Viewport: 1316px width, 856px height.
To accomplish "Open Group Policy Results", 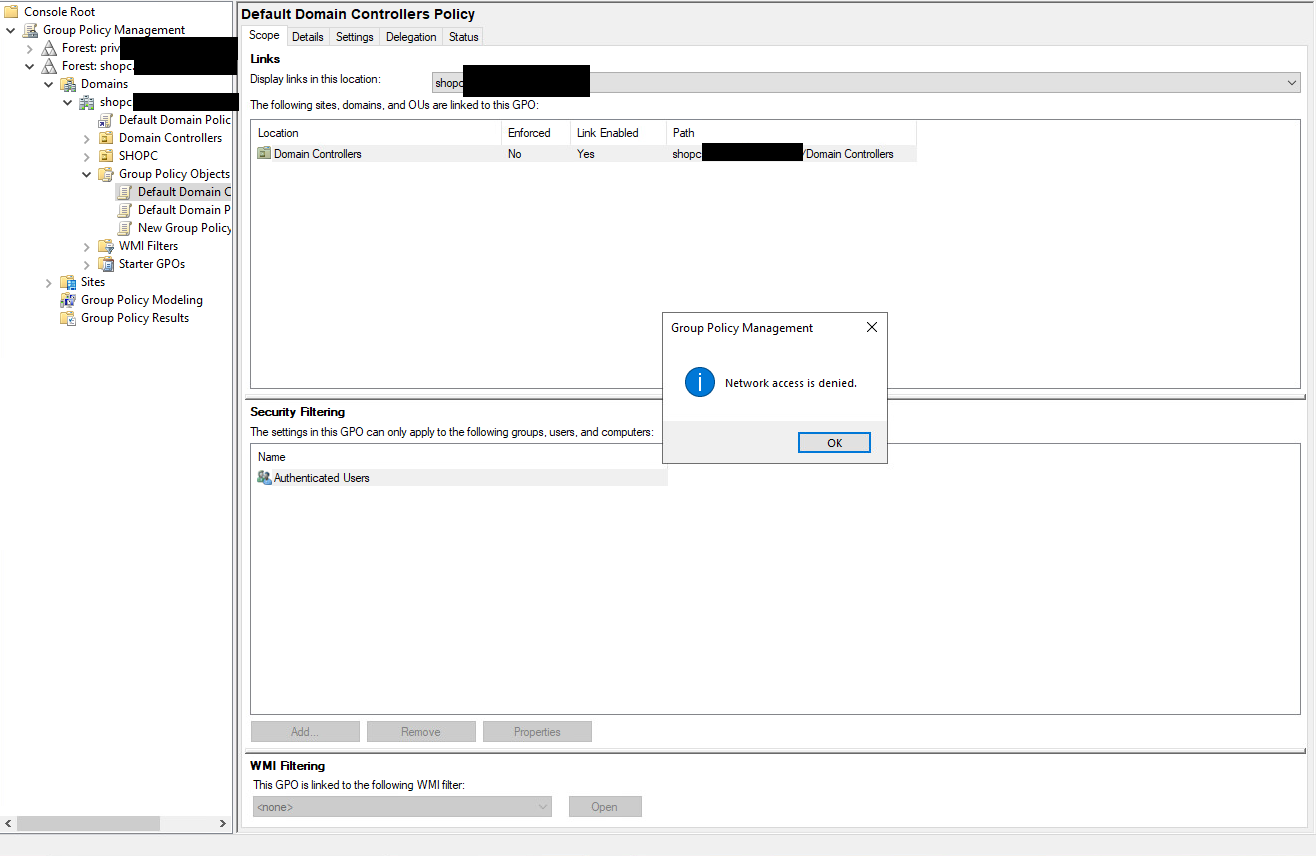I will (x=68, y=317).
